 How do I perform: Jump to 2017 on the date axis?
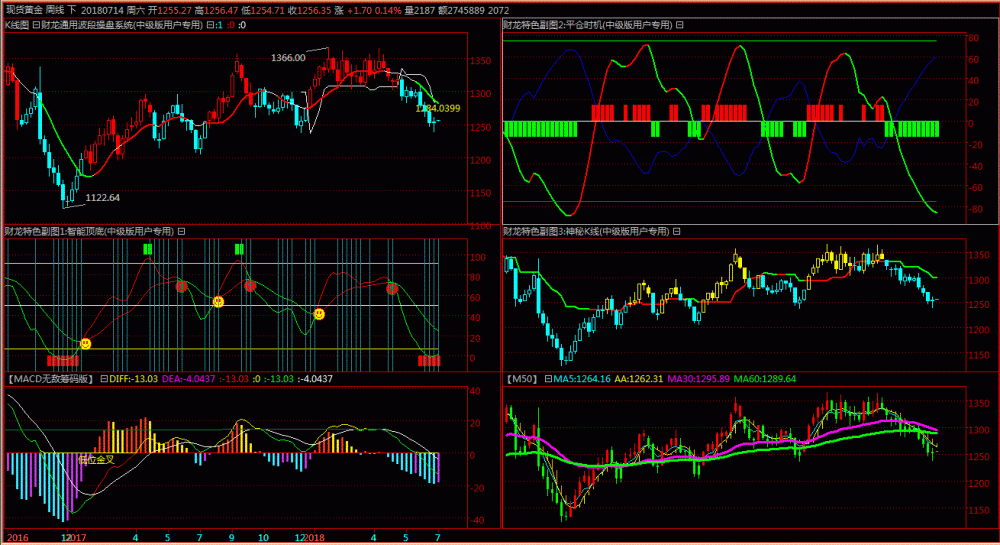click(77, 537)
